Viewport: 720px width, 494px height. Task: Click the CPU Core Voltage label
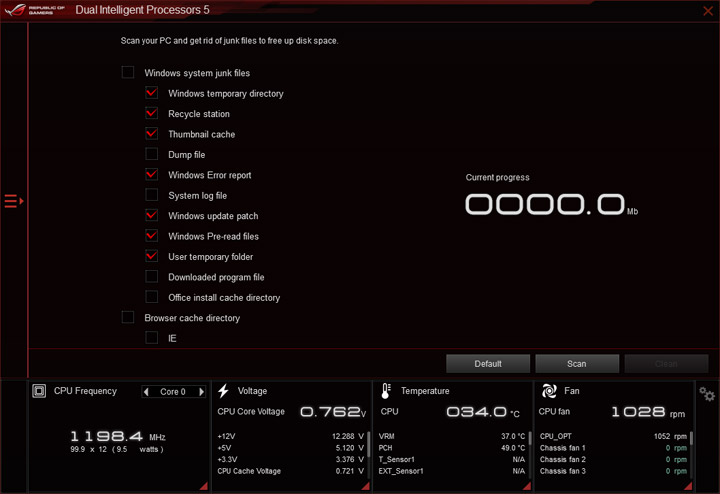click(x=251, y=411)
